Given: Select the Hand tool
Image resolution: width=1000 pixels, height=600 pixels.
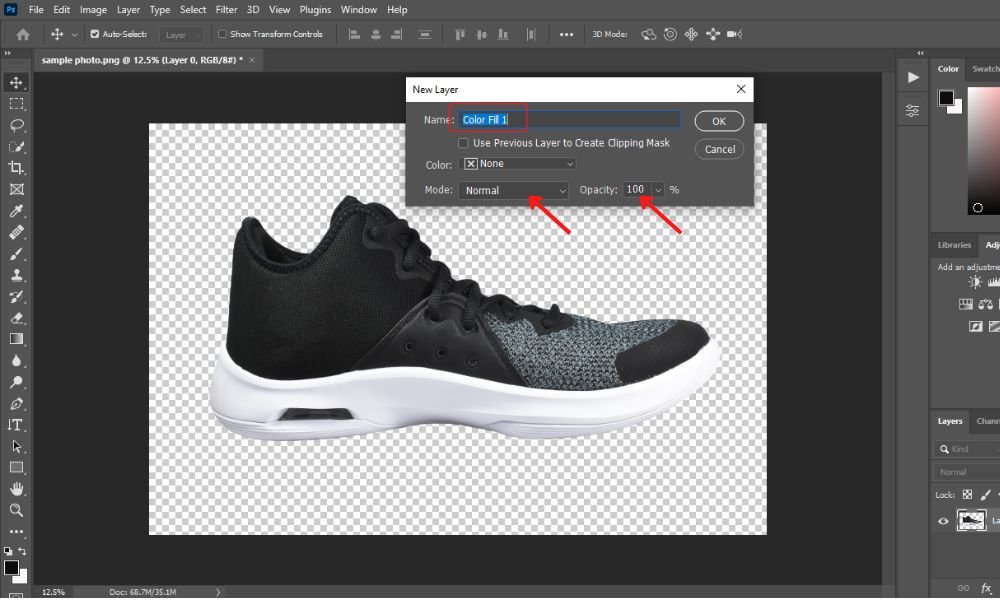Looking at the screenshot, I should tap(16, 489).
